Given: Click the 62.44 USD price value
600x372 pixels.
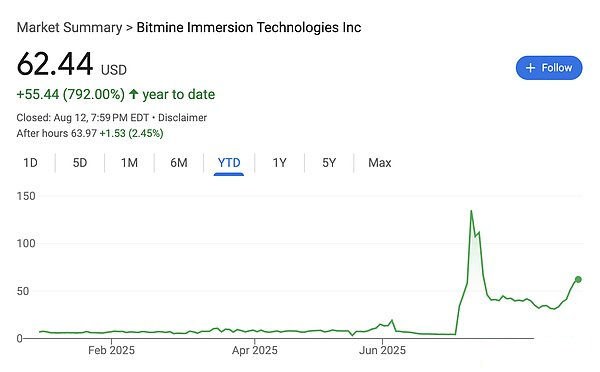Looking at the screenshot, I should point(72,64).
